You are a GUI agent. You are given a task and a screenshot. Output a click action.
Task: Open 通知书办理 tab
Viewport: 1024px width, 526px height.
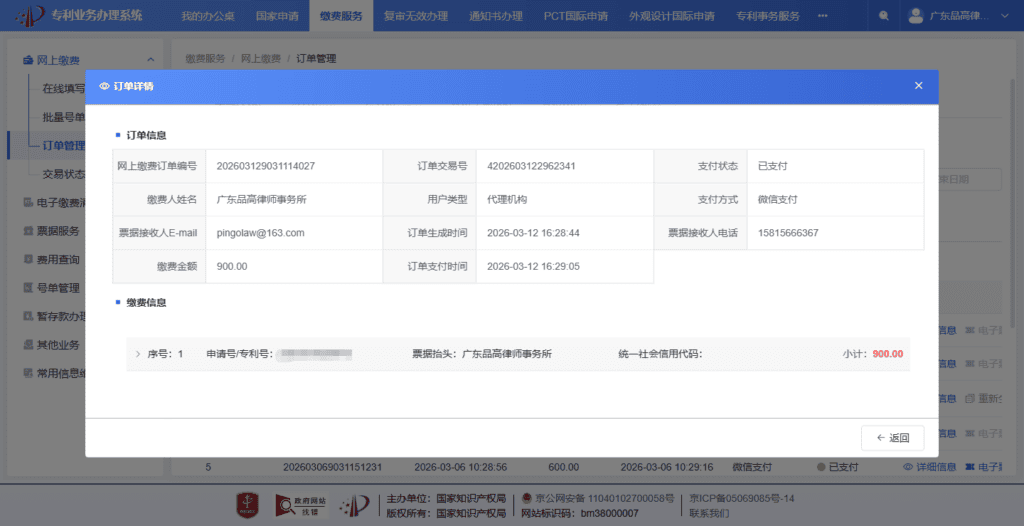point(496,16)
